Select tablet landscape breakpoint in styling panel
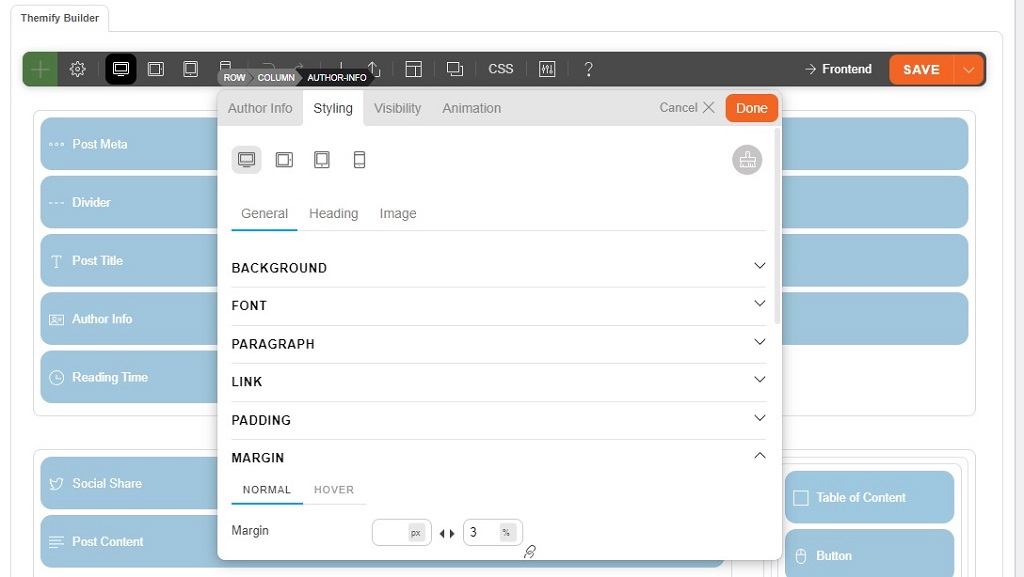 tap(284, 160)
